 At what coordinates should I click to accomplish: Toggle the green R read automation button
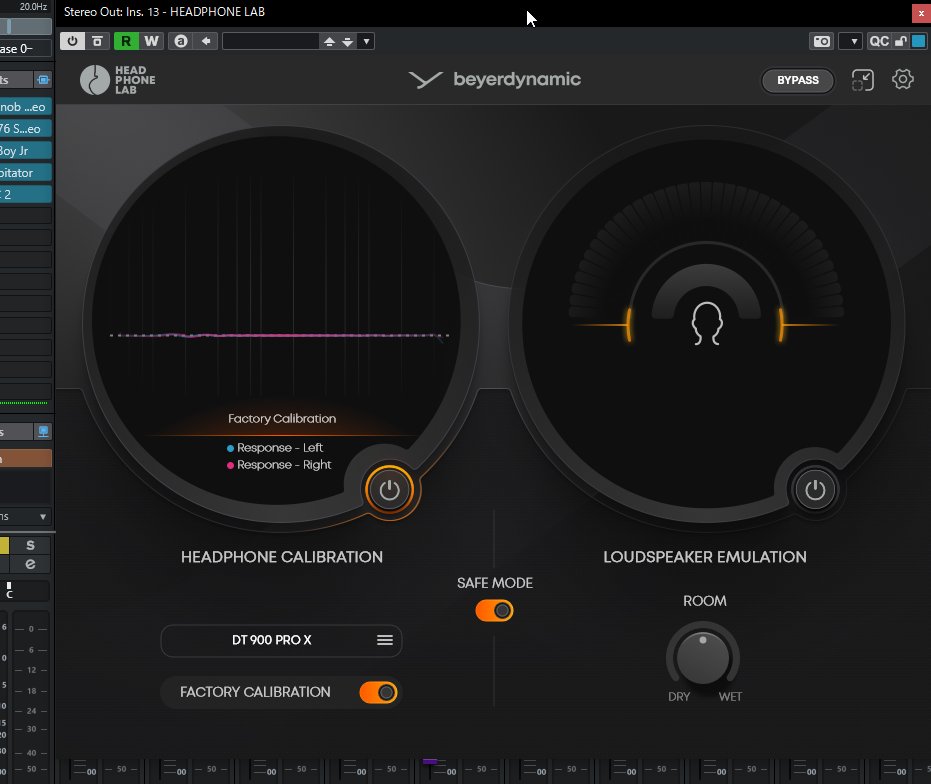(126, 41)
